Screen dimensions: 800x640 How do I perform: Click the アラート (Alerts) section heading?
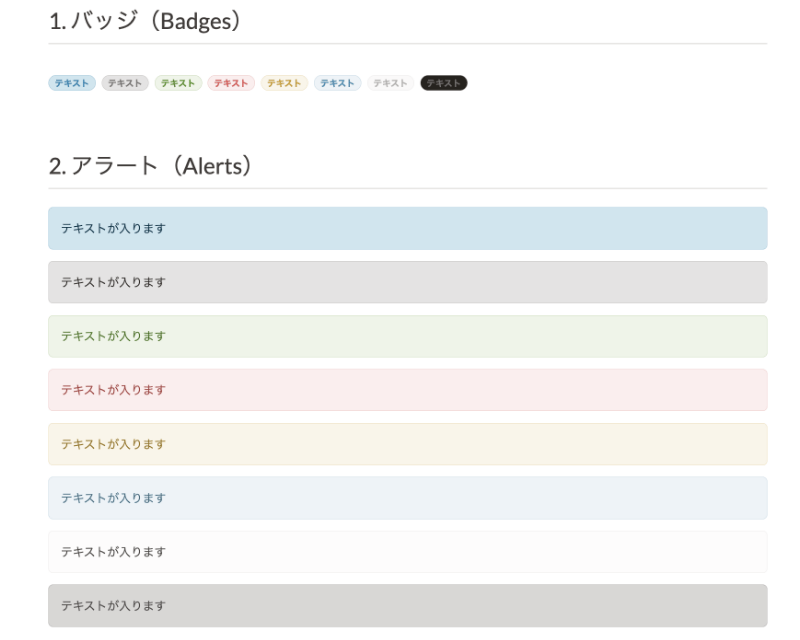[x=149, y=165]
